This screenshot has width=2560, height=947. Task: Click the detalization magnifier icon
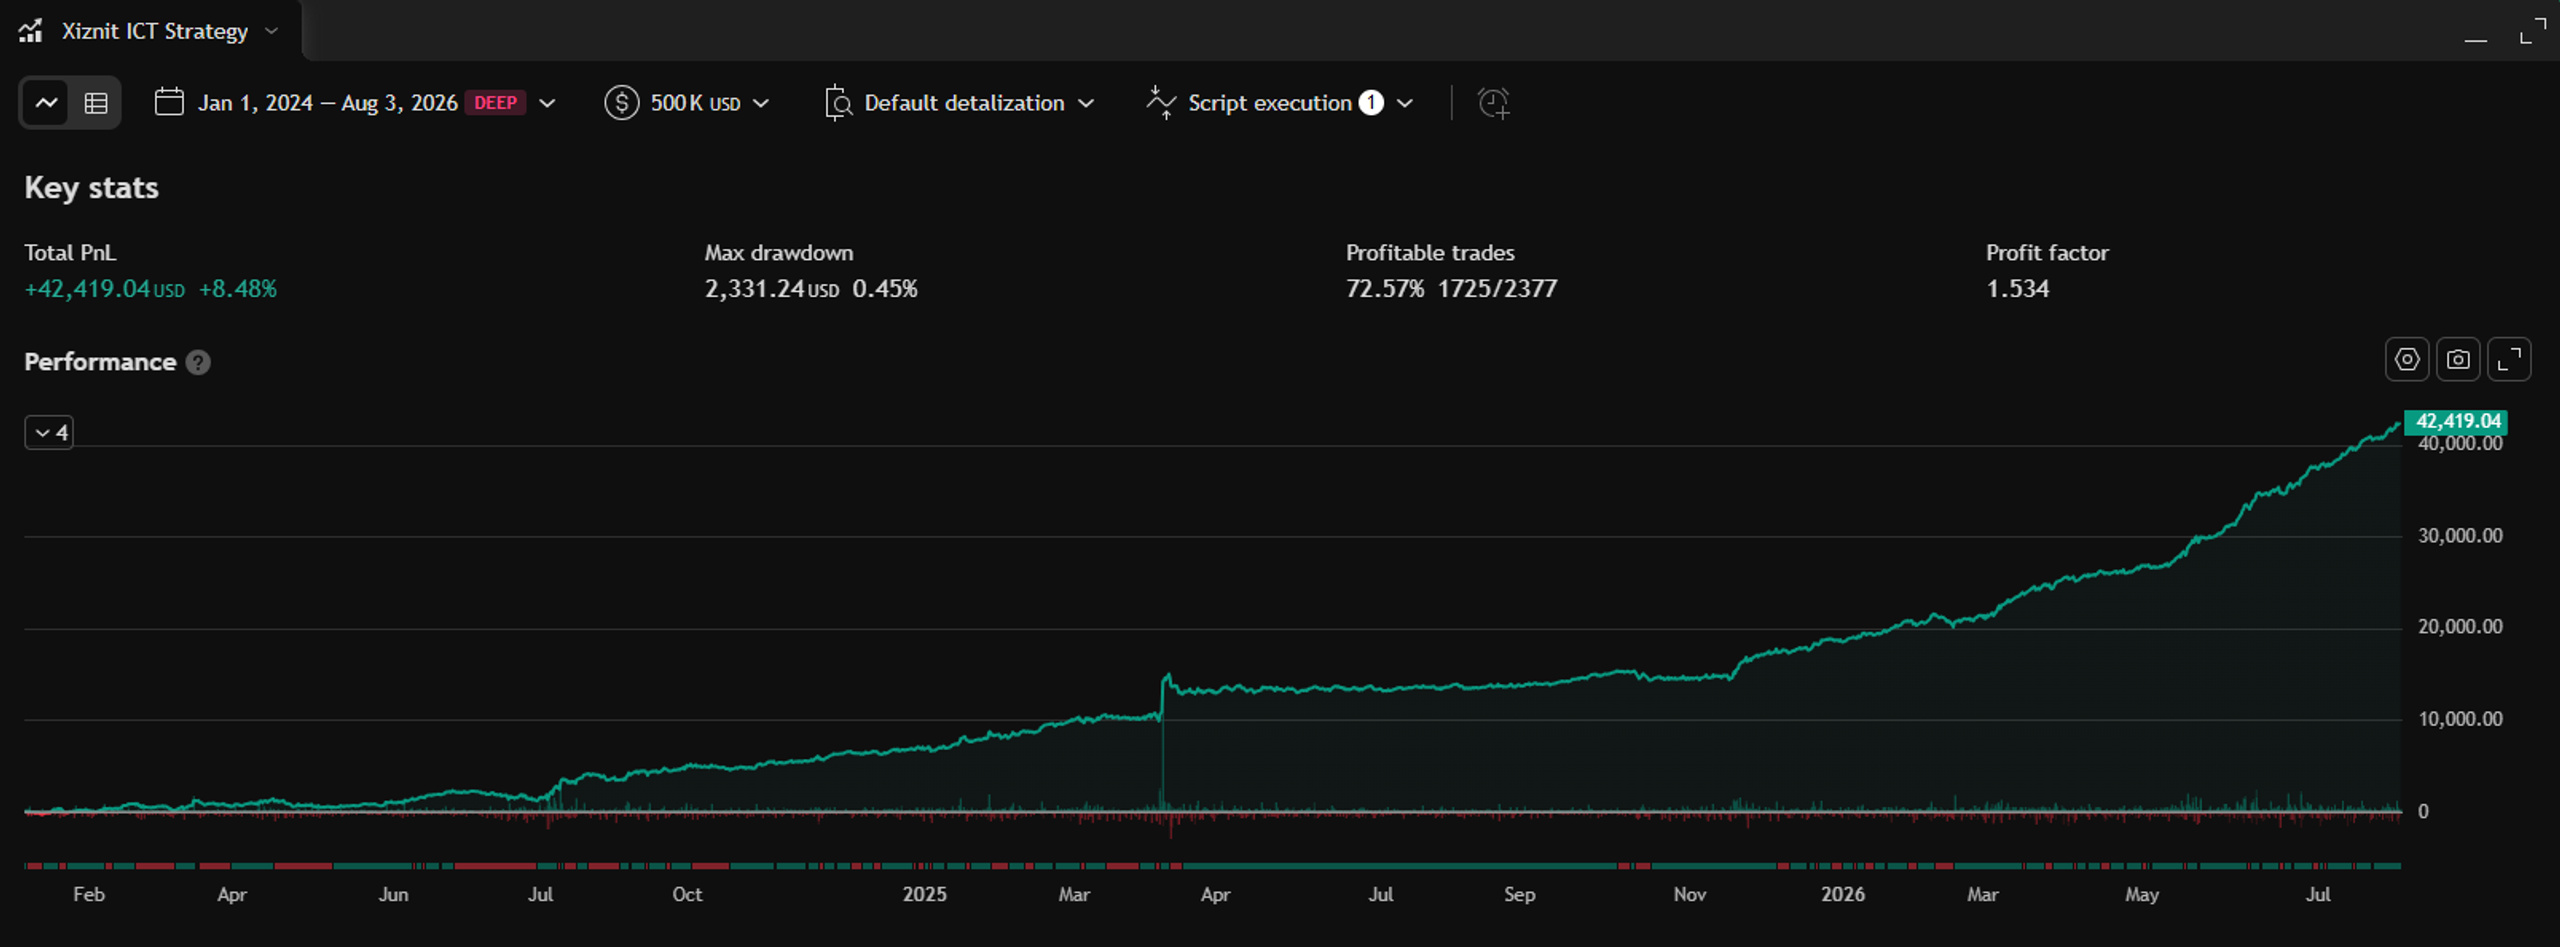click(x=838, y=103)
